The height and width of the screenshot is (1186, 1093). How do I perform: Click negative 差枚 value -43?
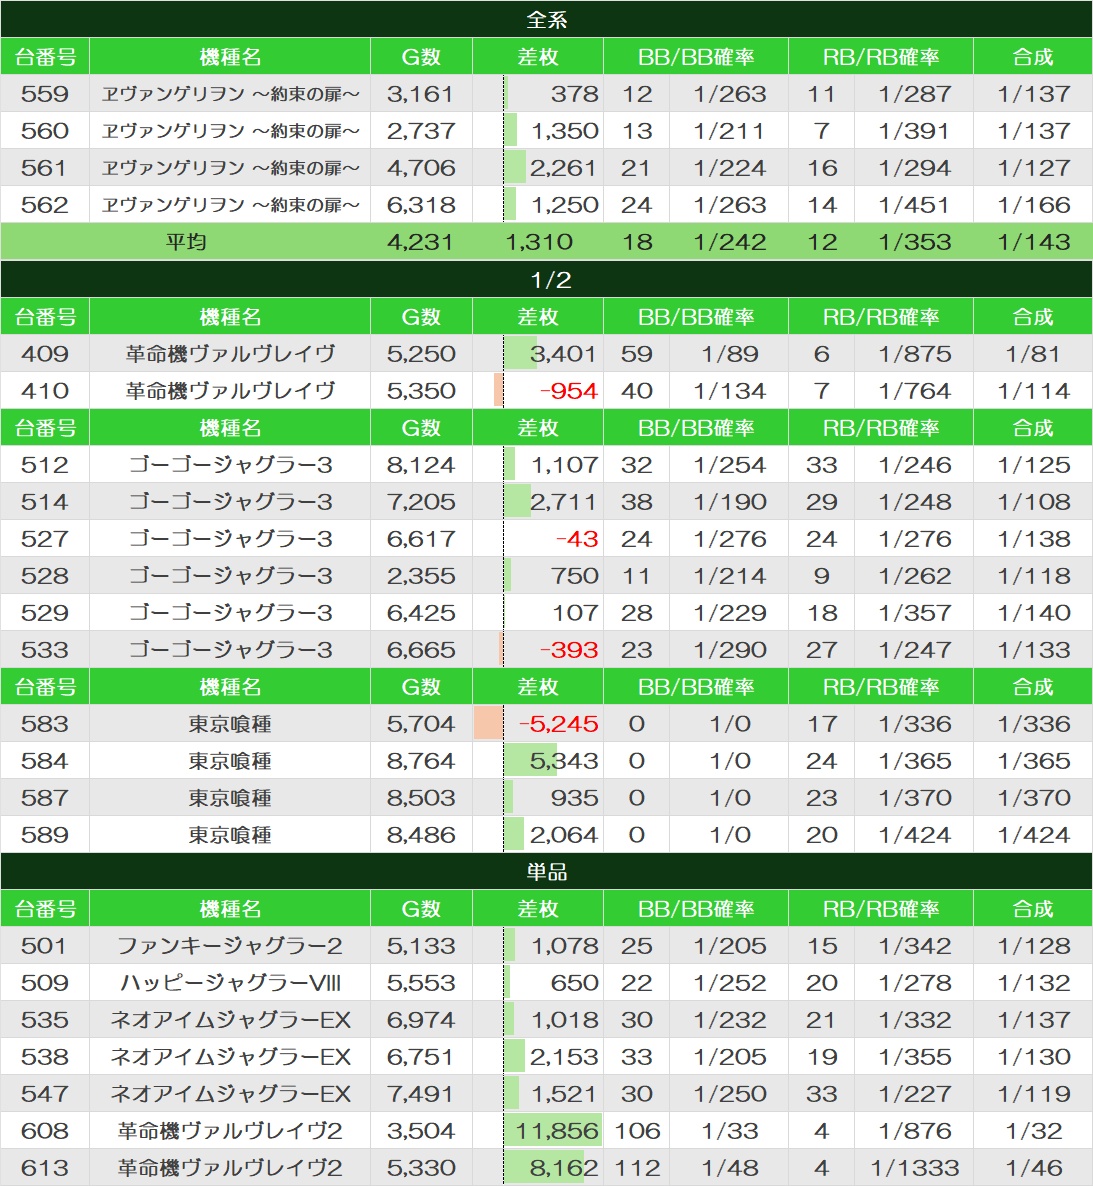pyautogui.click(x=577, y=539)
